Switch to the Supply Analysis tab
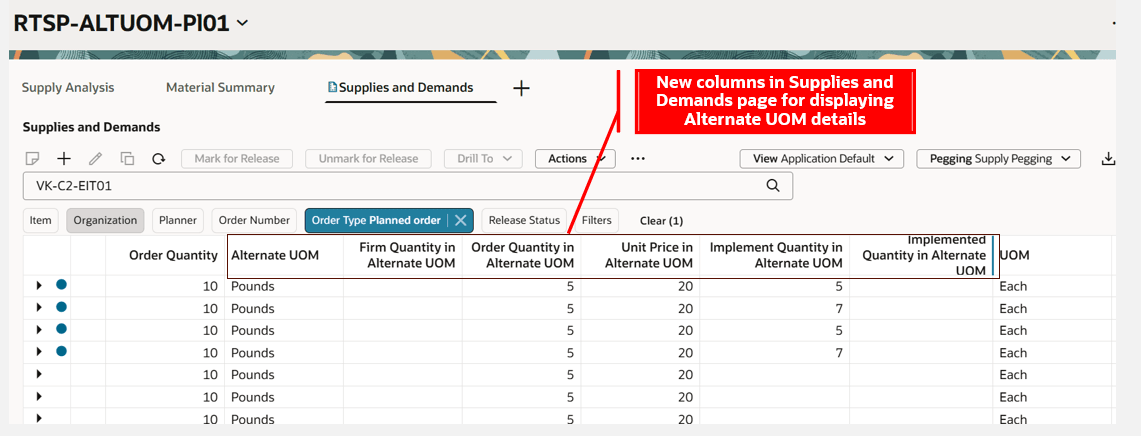1141x436 pixels. point(68,88)
